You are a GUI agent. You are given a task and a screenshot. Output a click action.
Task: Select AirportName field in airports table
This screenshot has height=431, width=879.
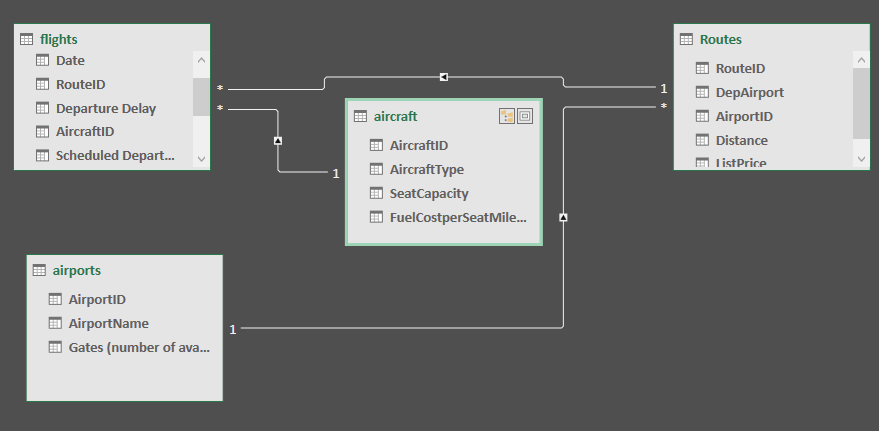click(x=108, y=323)
